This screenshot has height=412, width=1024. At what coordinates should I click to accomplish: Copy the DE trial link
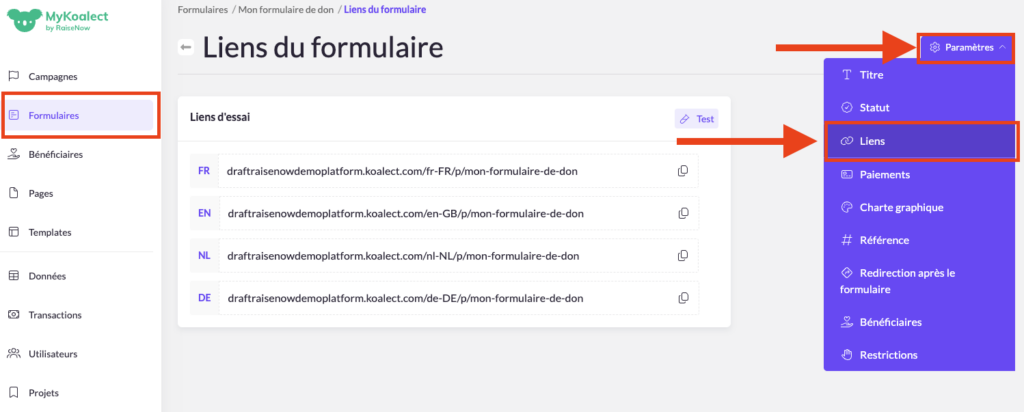[x=683, y=297]
